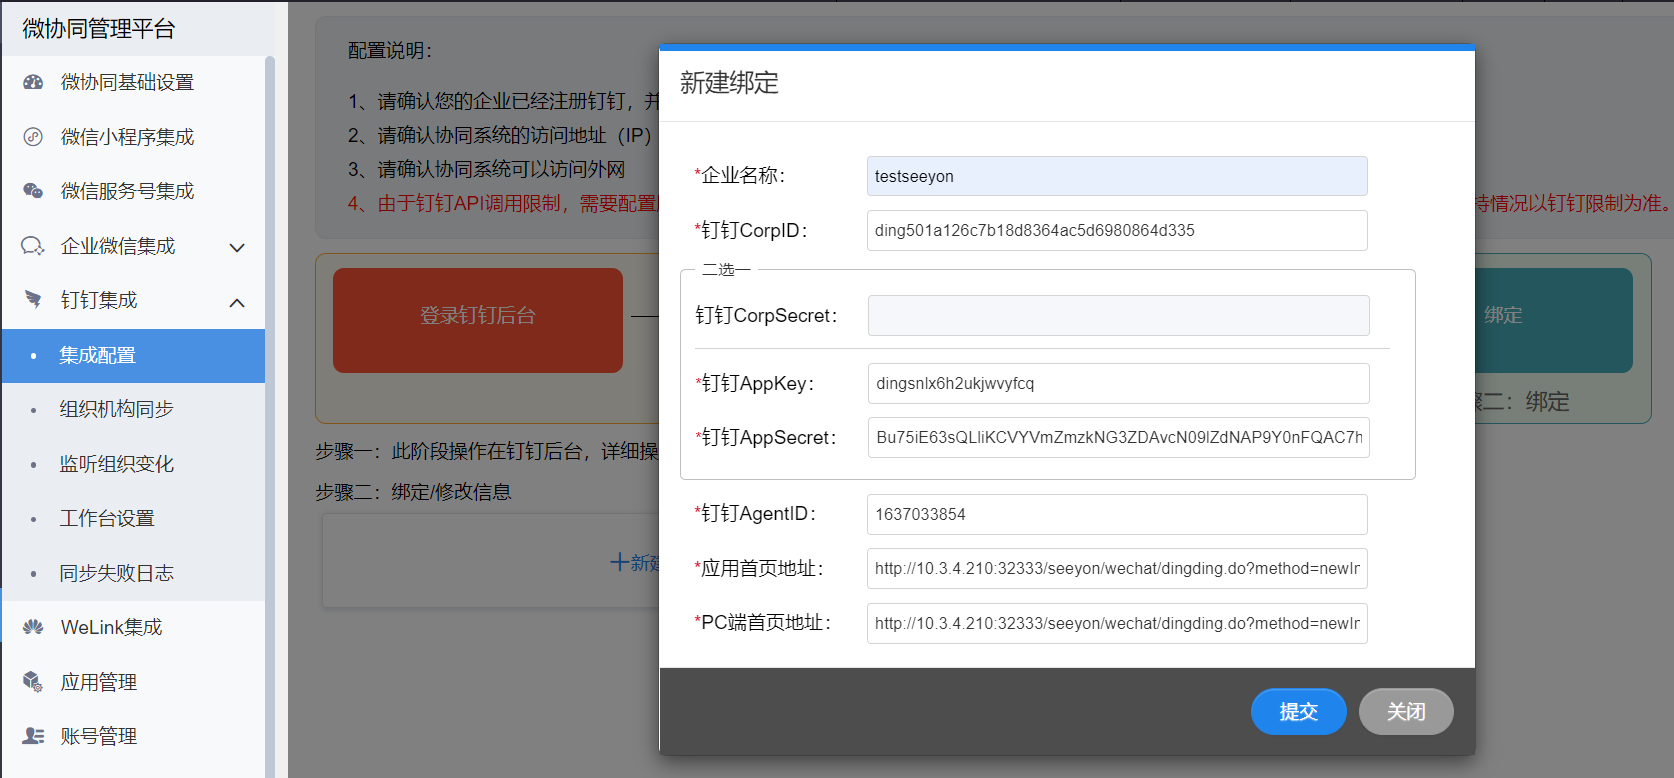Click the 应用首页地址 input field
This screenshot has width=1674, height=778.
coord(1117,568)
